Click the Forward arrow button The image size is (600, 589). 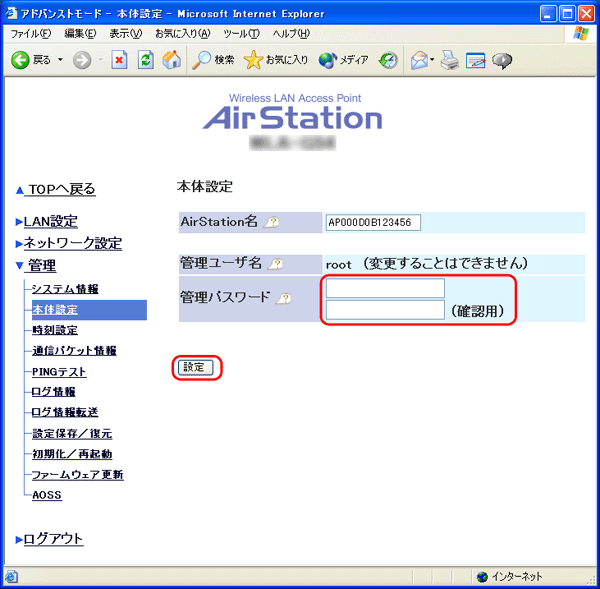point(82,60)
